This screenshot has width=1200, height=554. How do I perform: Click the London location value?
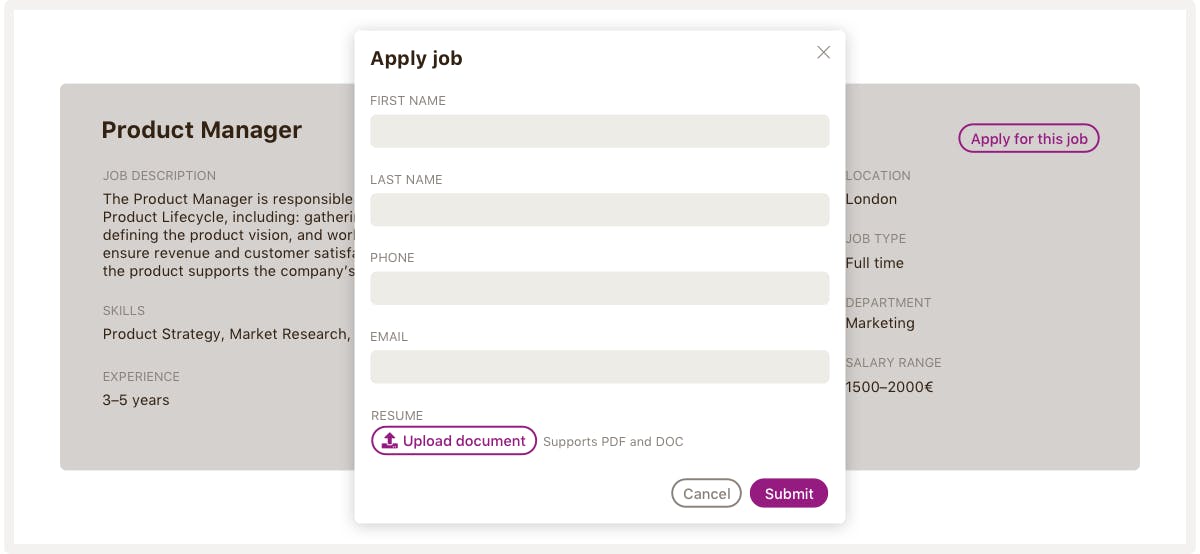click(x=871, y=199)
